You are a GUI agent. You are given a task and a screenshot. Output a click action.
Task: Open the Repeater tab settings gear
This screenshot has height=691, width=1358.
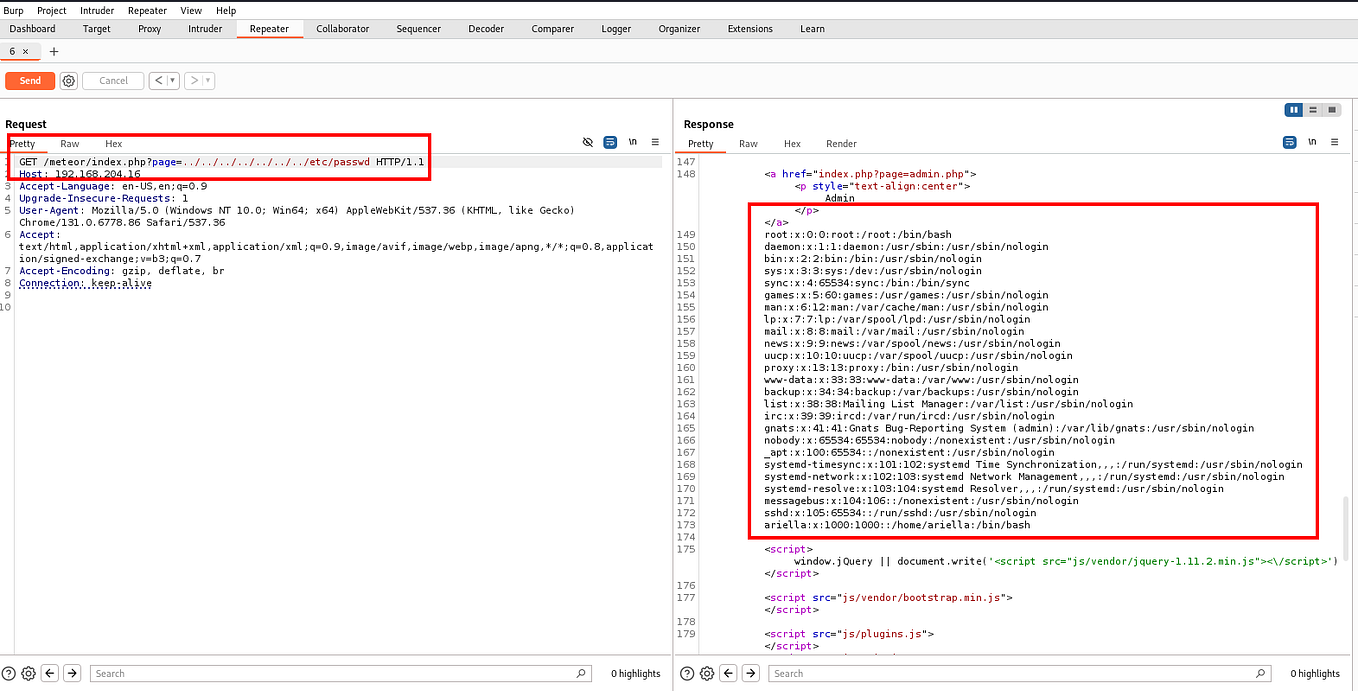(67, 80)
